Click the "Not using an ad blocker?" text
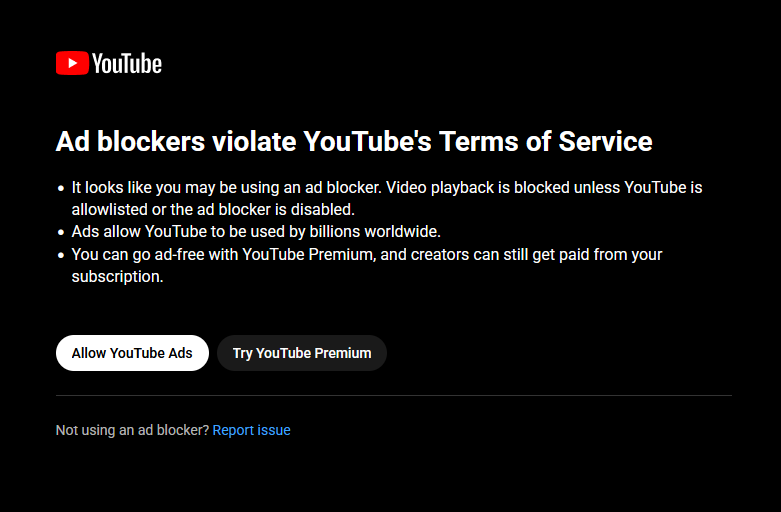This screenshot has height=512, width=781. [132, 430]
